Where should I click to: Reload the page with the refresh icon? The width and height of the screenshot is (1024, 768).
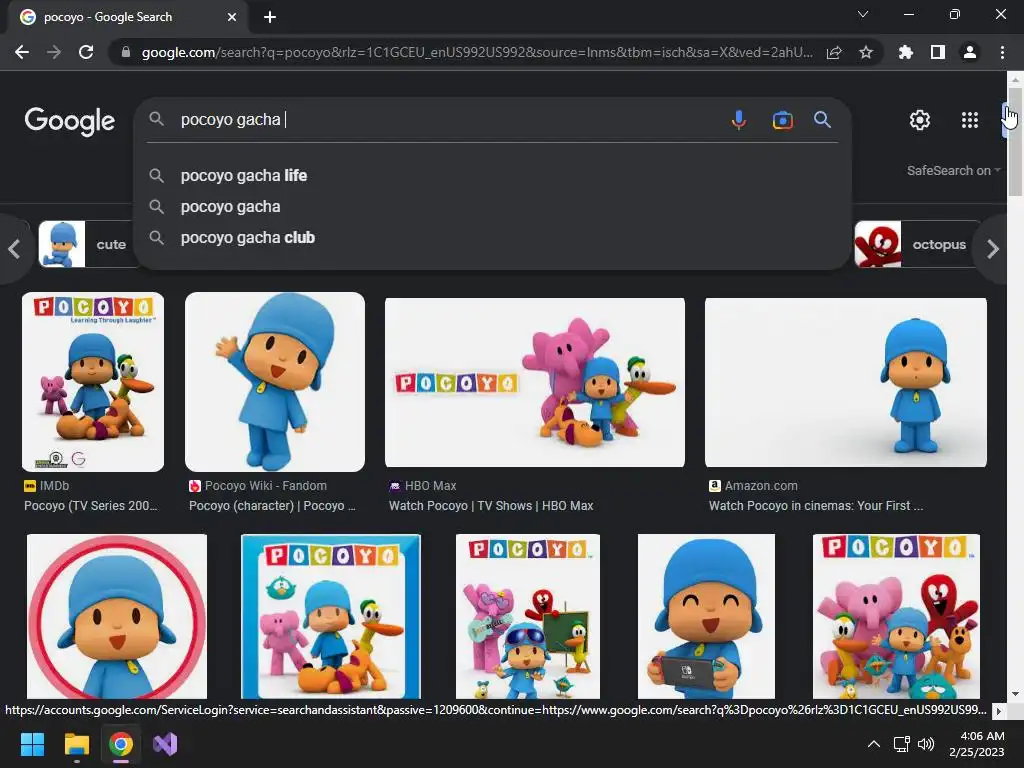pyautogui.click(x=86, y=52)
